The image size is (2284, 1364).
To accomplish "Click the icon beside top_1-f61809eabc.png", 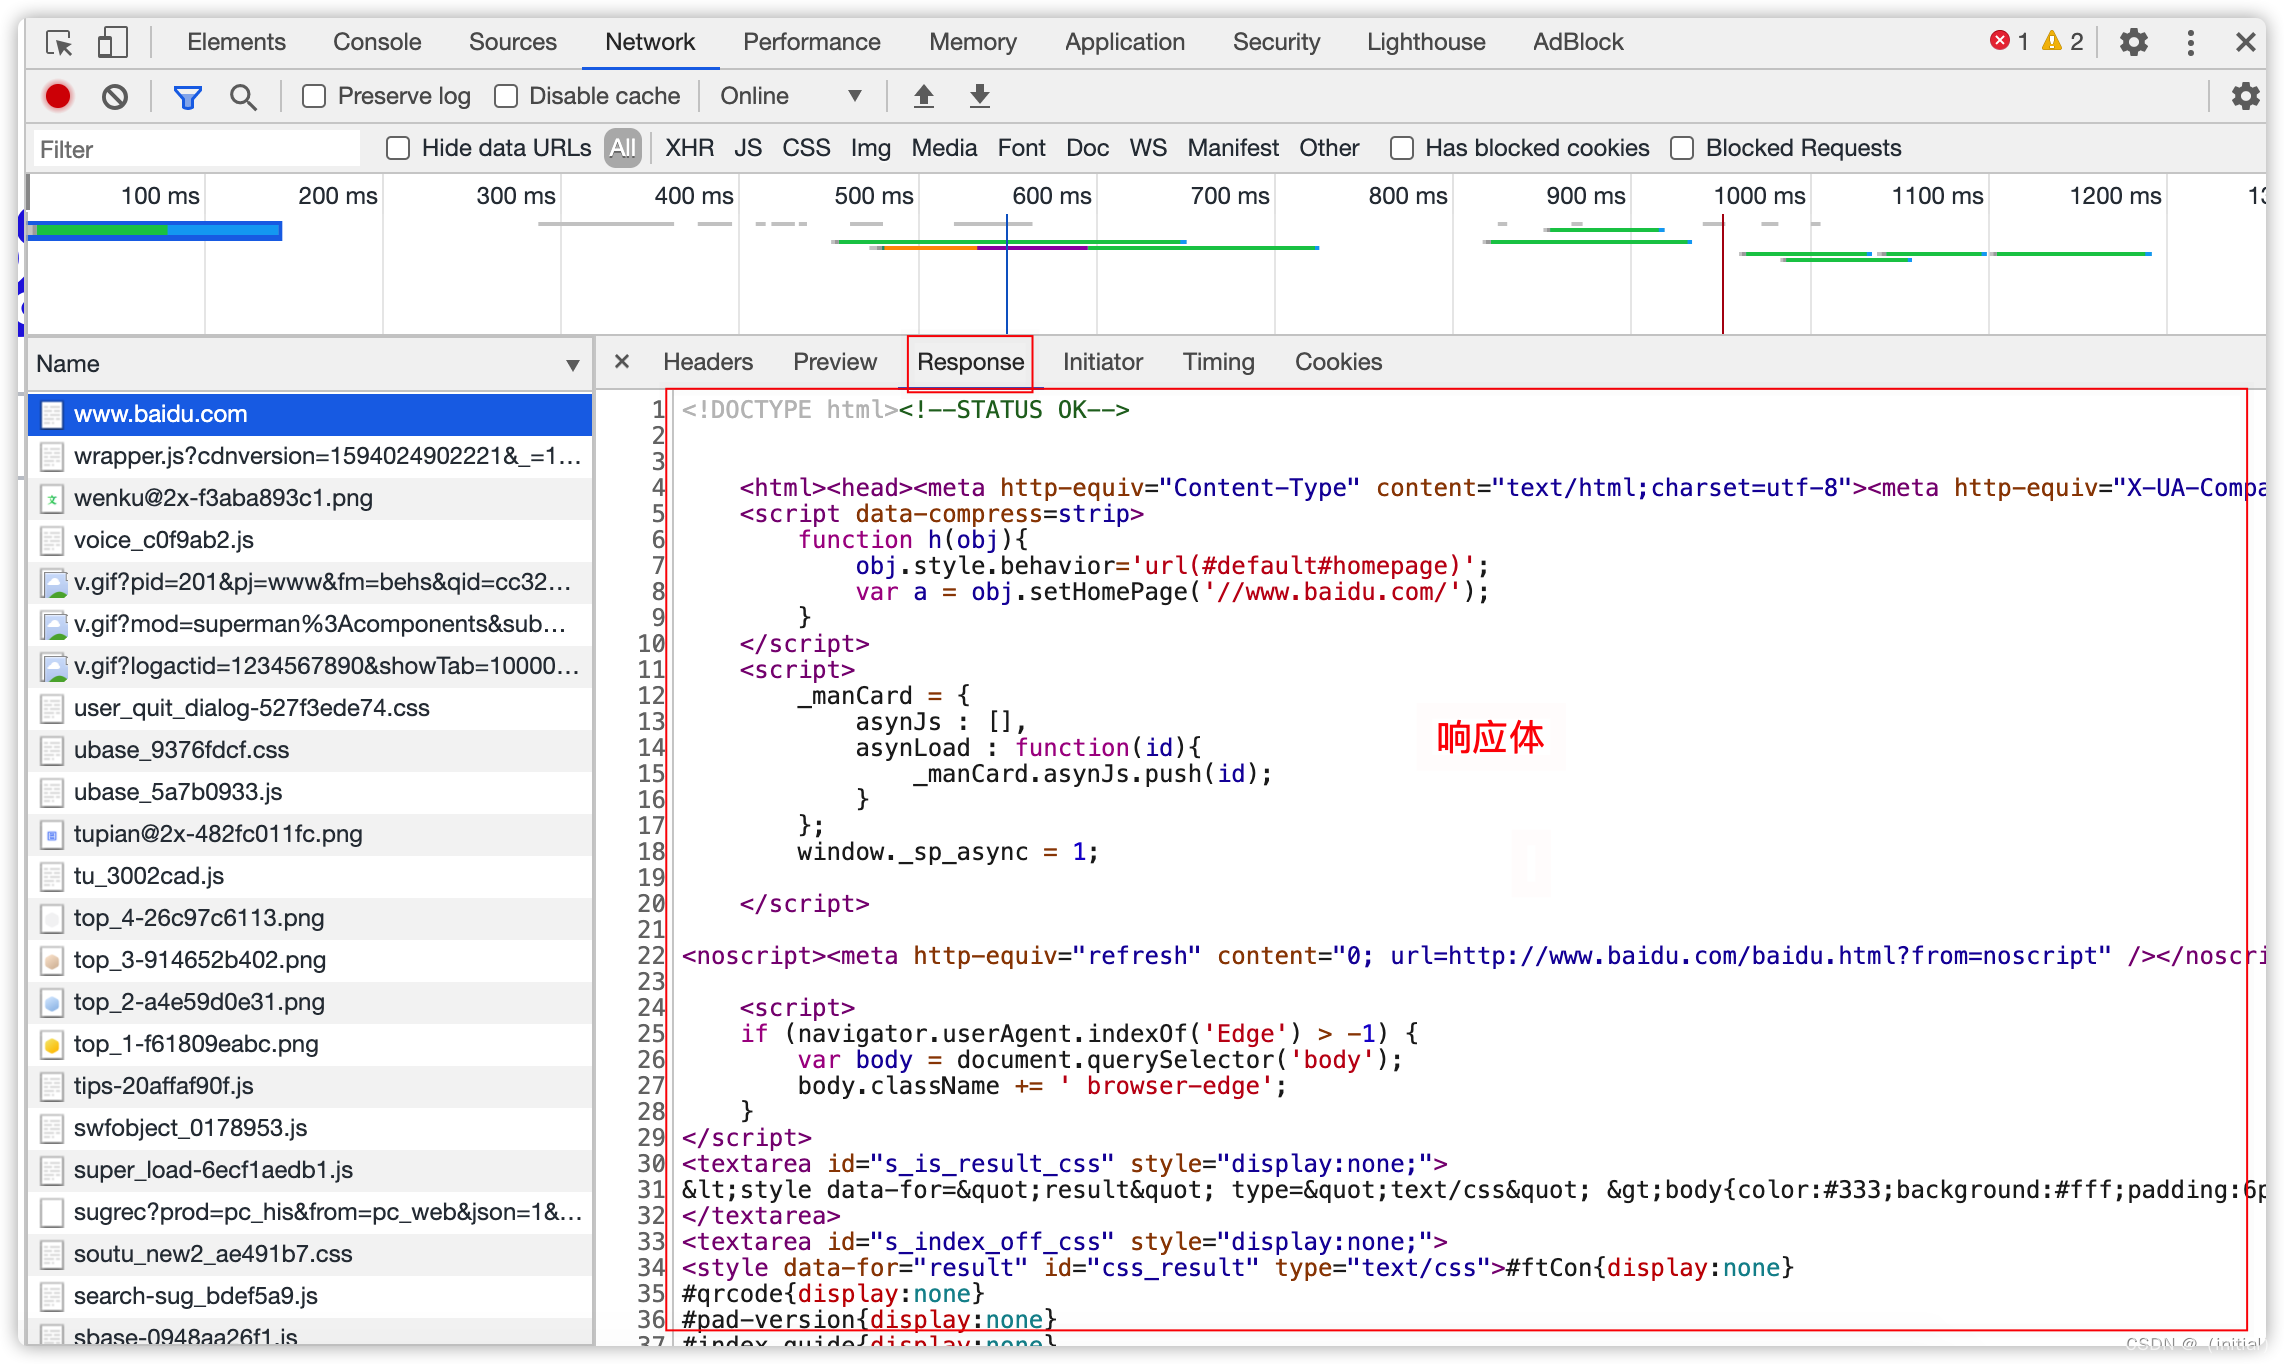I will pos(52,1044).
